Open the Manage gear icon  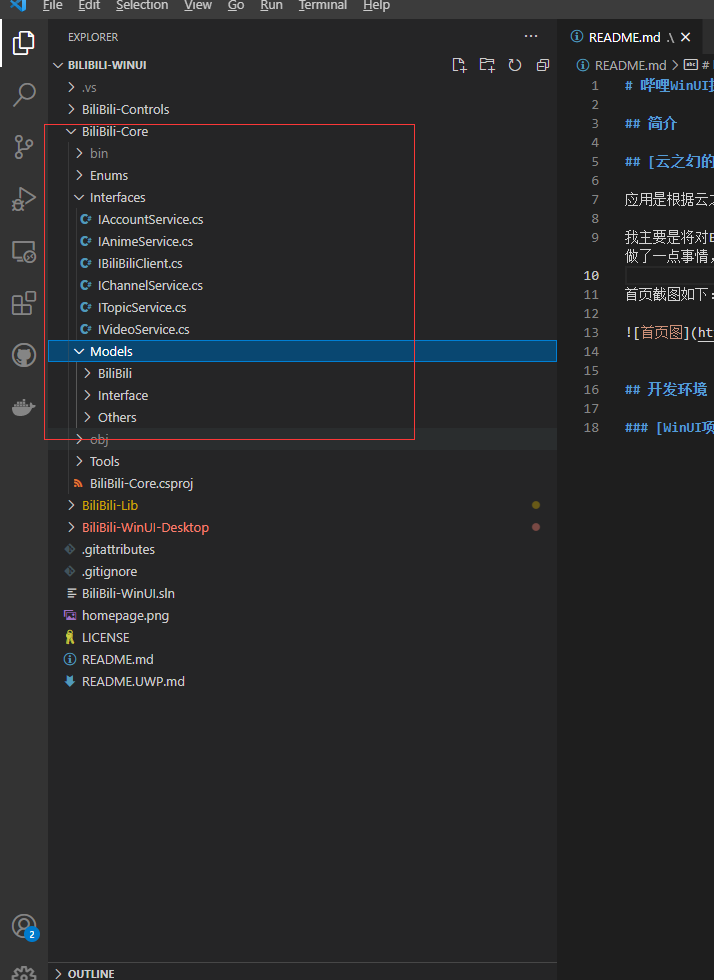[24, 972]
